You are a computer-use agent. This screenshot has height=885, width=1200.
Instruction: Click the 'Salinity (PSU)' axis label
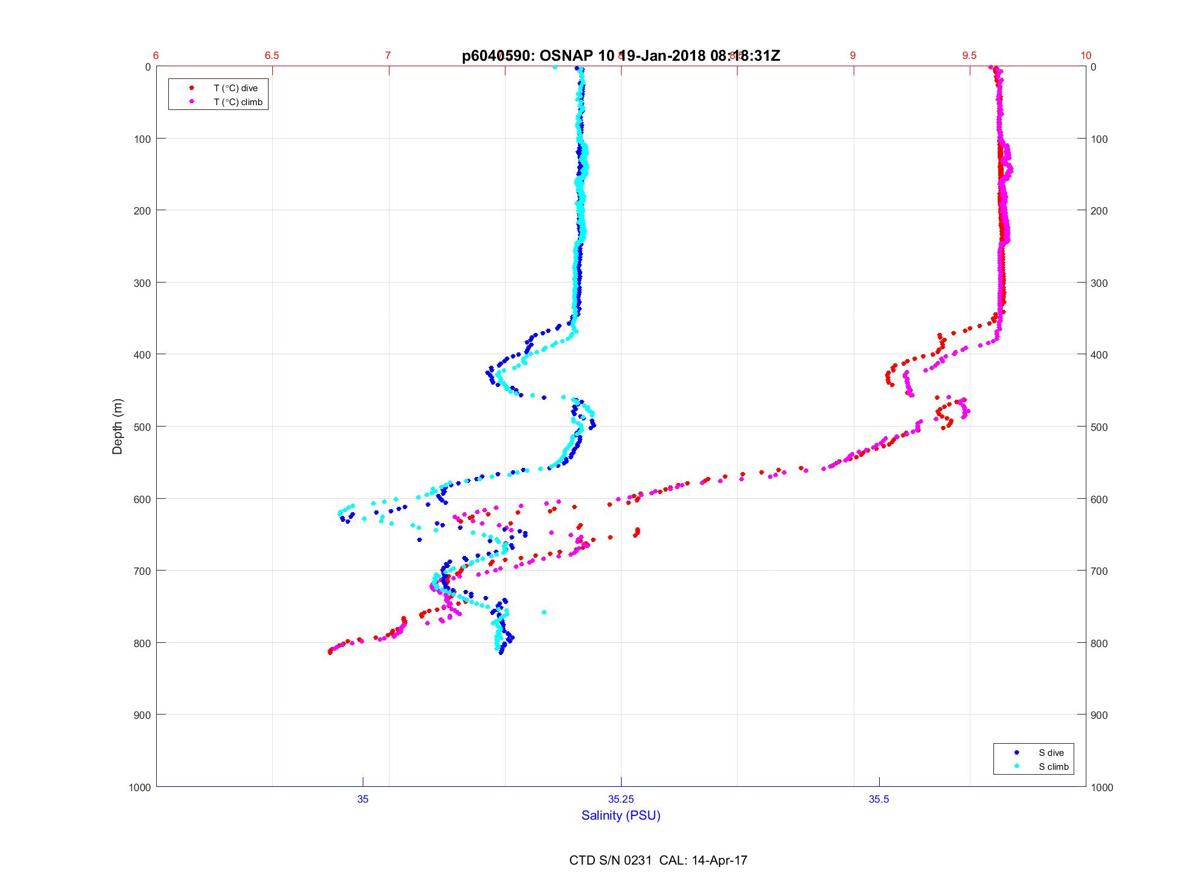[621, 815]
